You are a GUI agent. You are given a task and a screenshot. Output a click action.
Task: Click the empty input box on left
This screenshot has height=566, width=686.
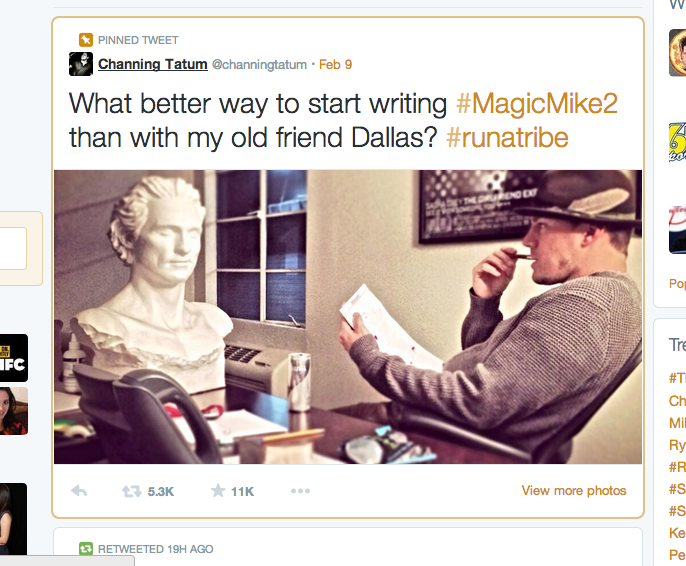point(13,248)
